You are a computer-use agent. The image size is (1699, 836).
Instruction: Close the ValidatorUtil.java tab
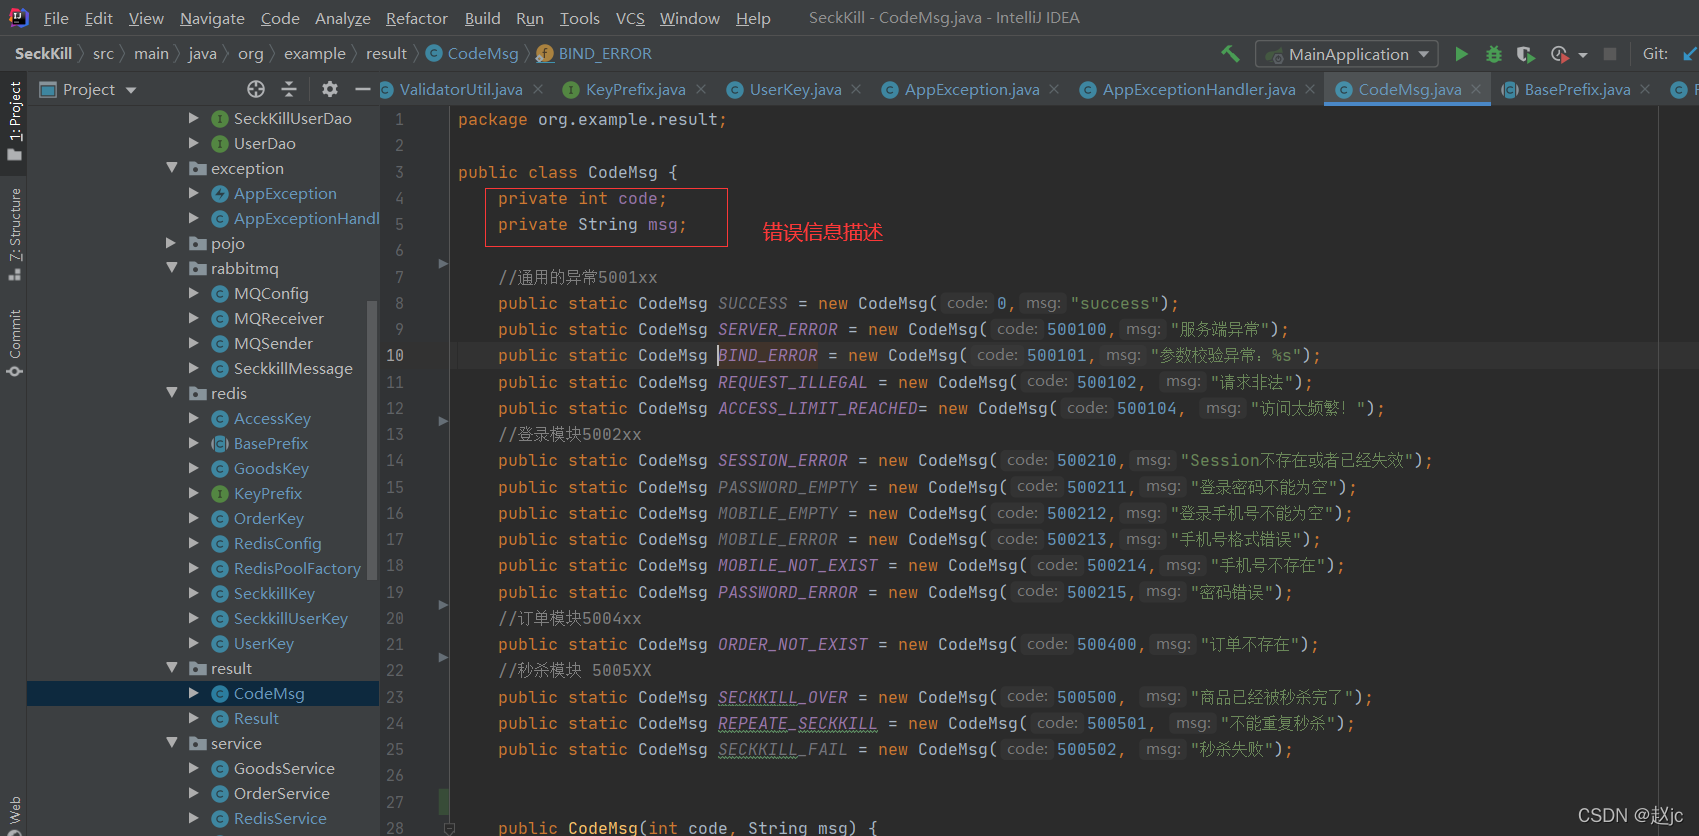(538, 89)
